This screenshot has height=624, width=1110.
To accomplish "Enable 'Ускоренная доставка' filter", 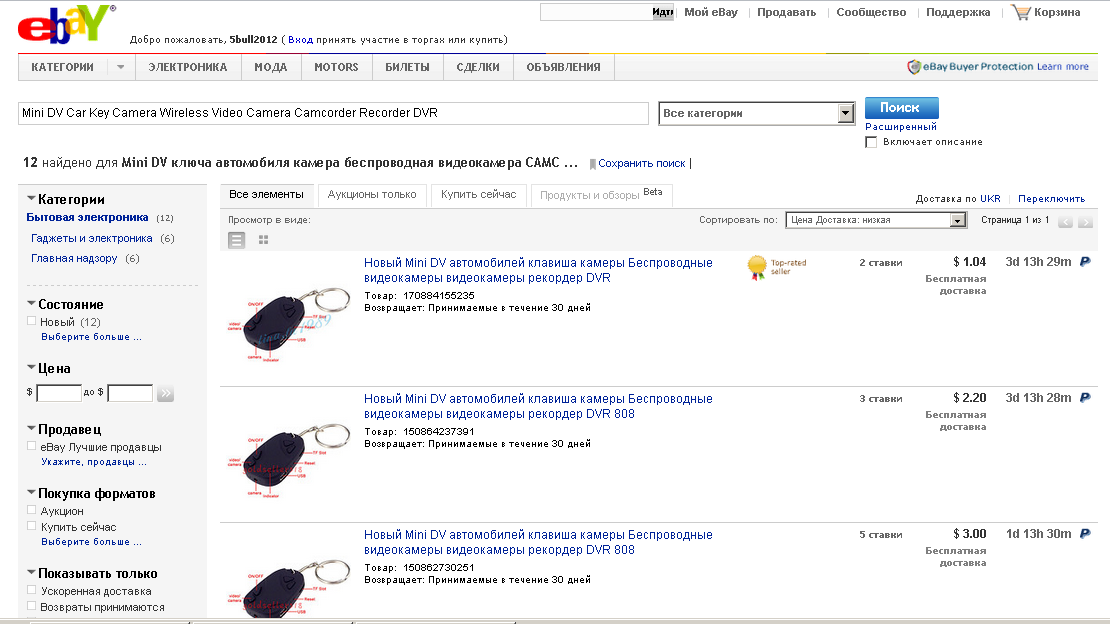I will coord(31,590).
